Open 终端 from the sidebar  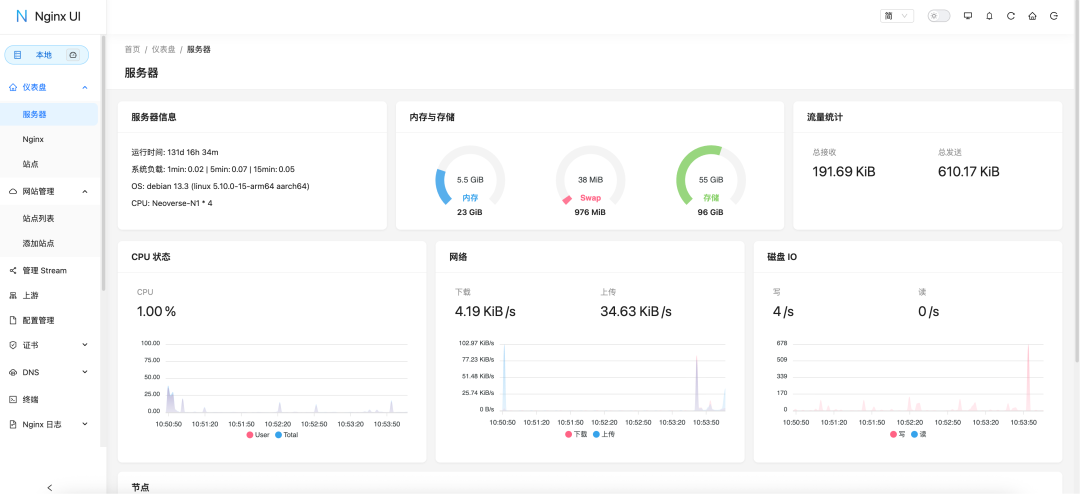[x=31, y=398]
